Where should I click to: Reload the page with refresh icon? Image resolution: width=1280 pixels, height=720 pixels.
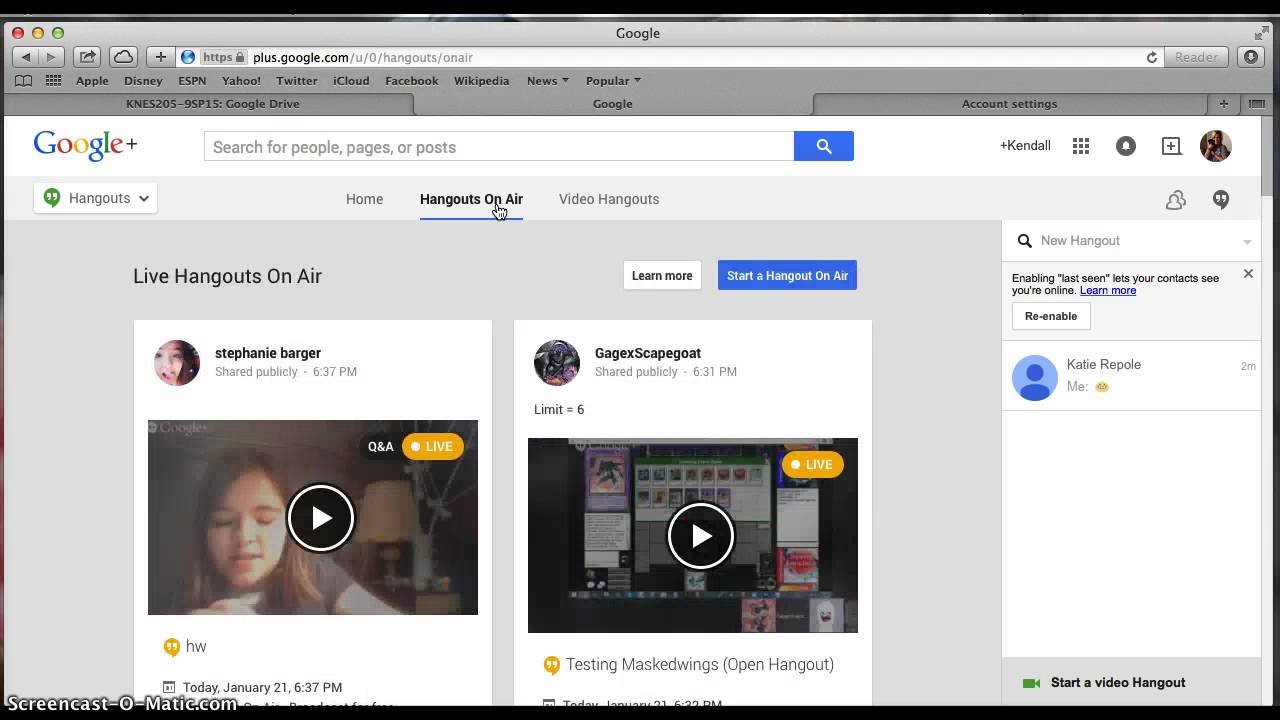pos(1152,58)
